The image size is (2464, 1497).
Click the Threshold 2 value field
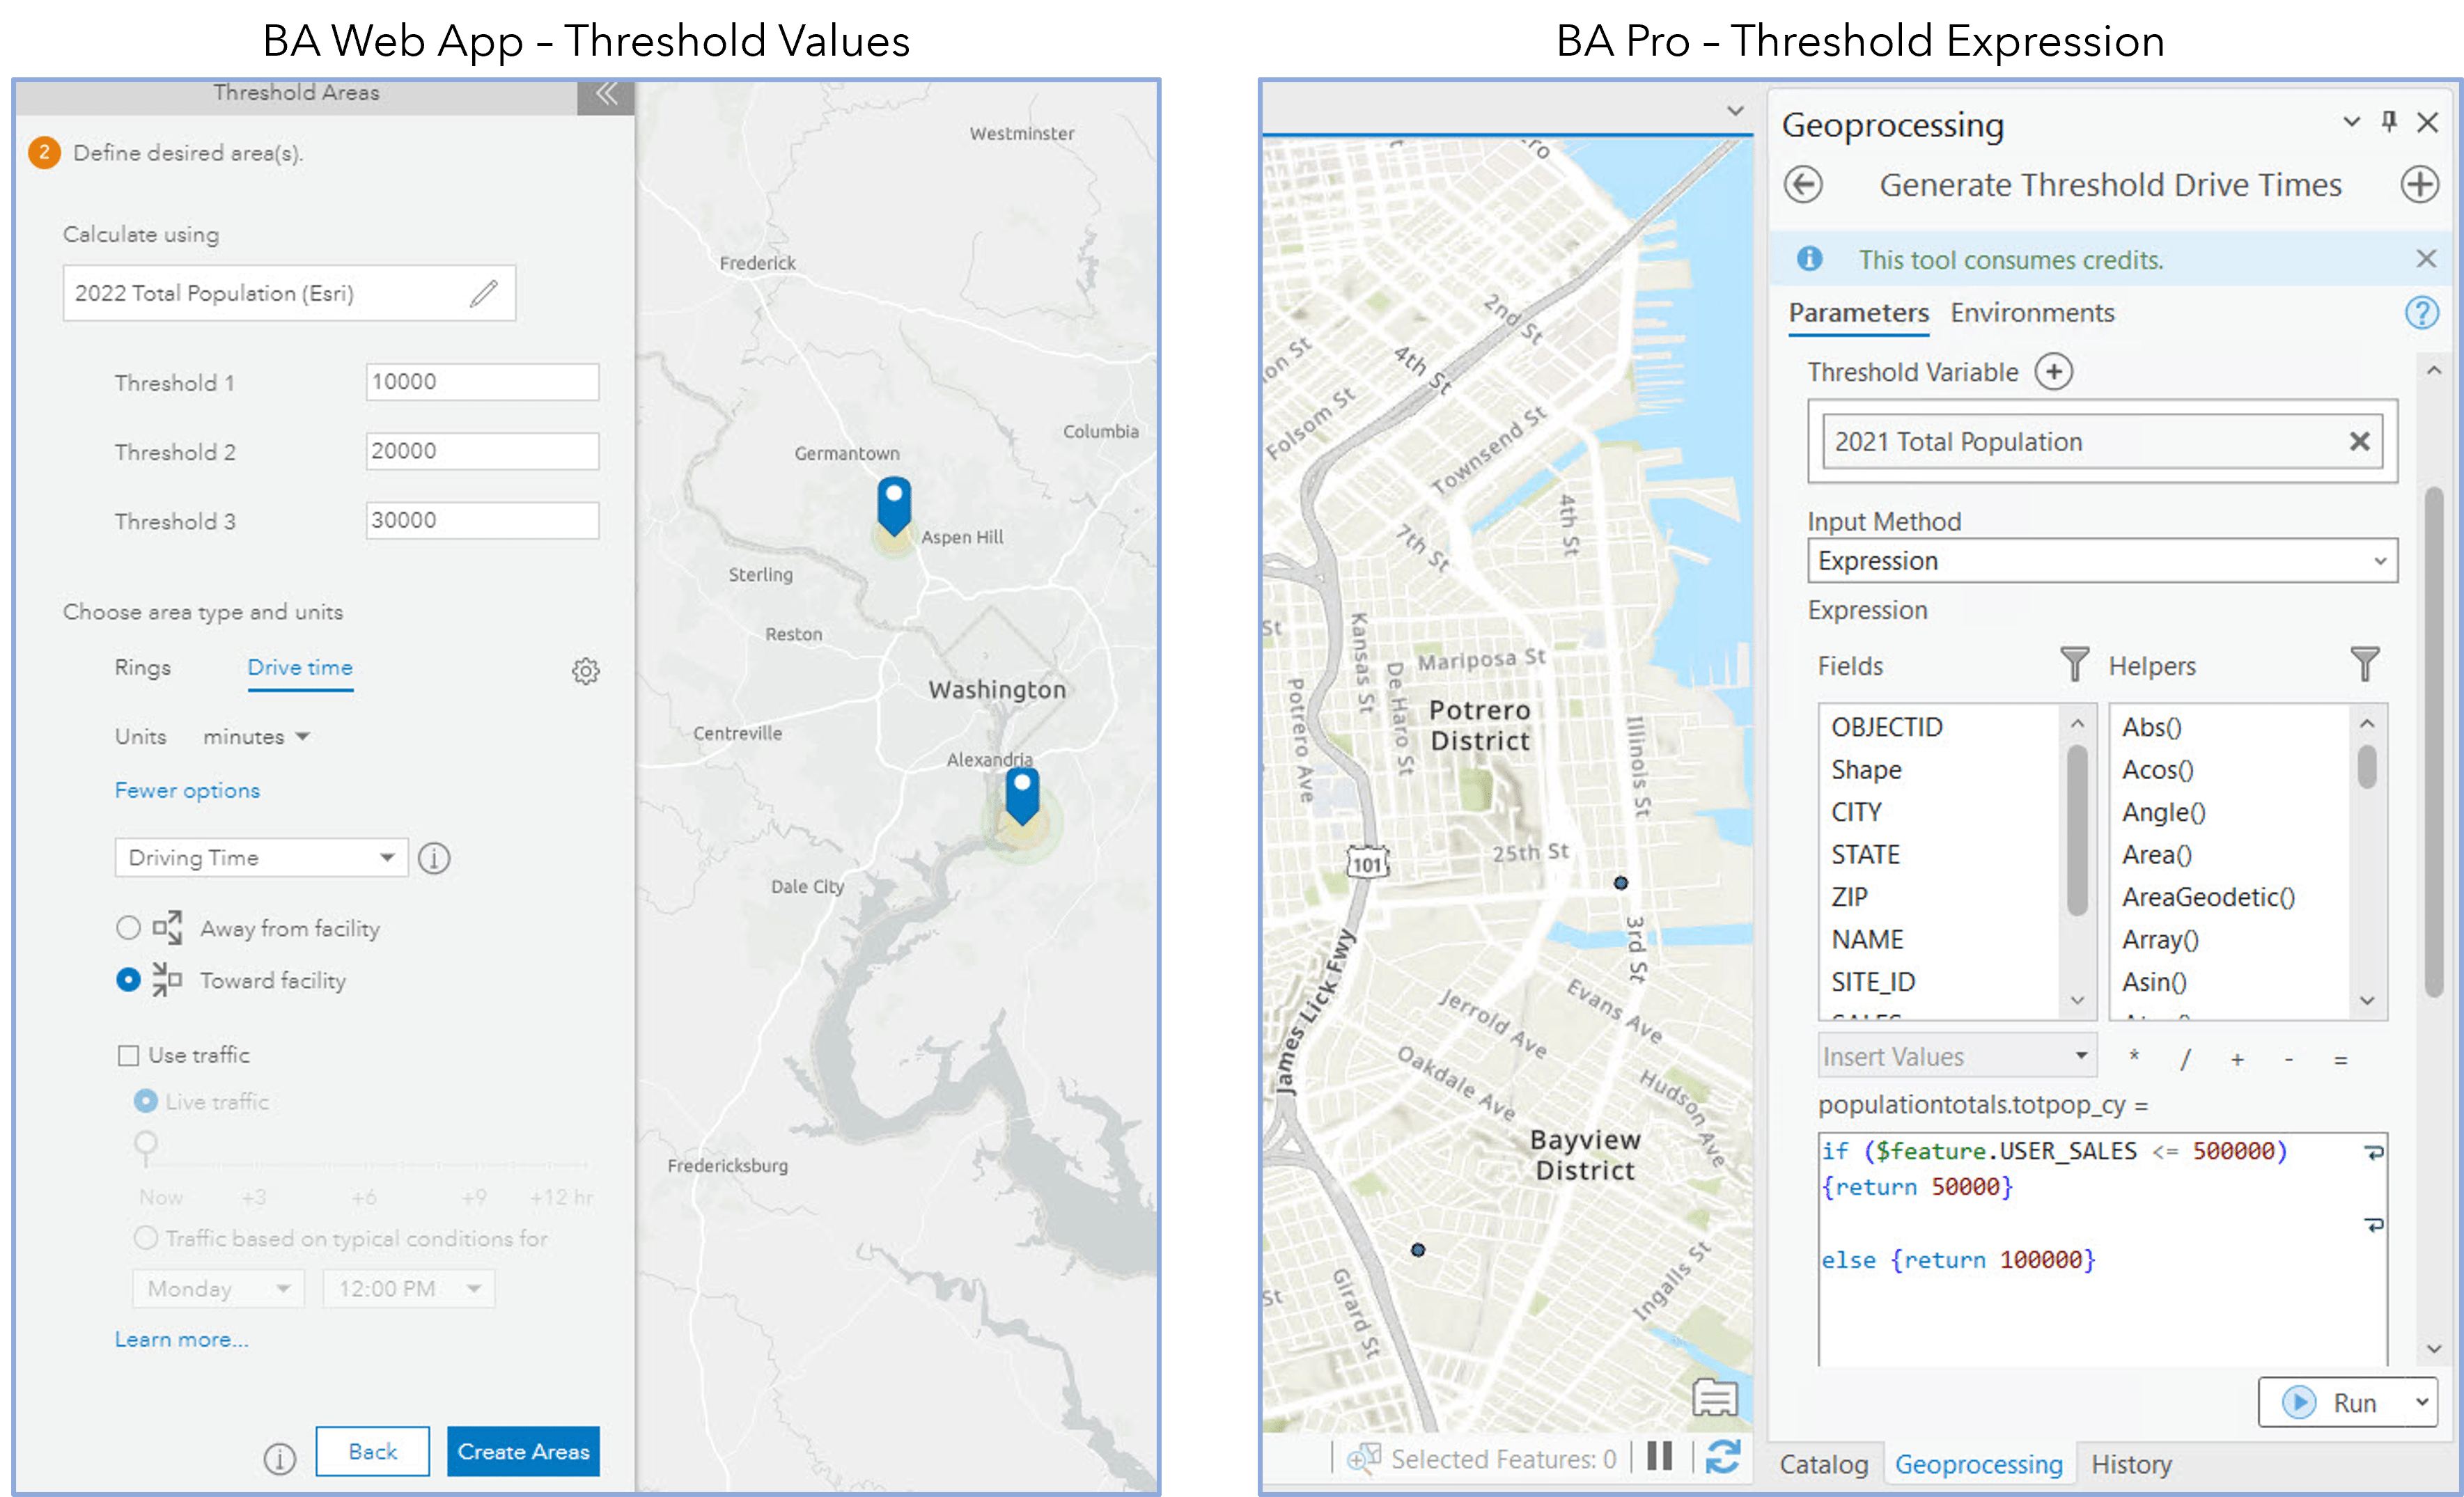(x=482, y=451)
